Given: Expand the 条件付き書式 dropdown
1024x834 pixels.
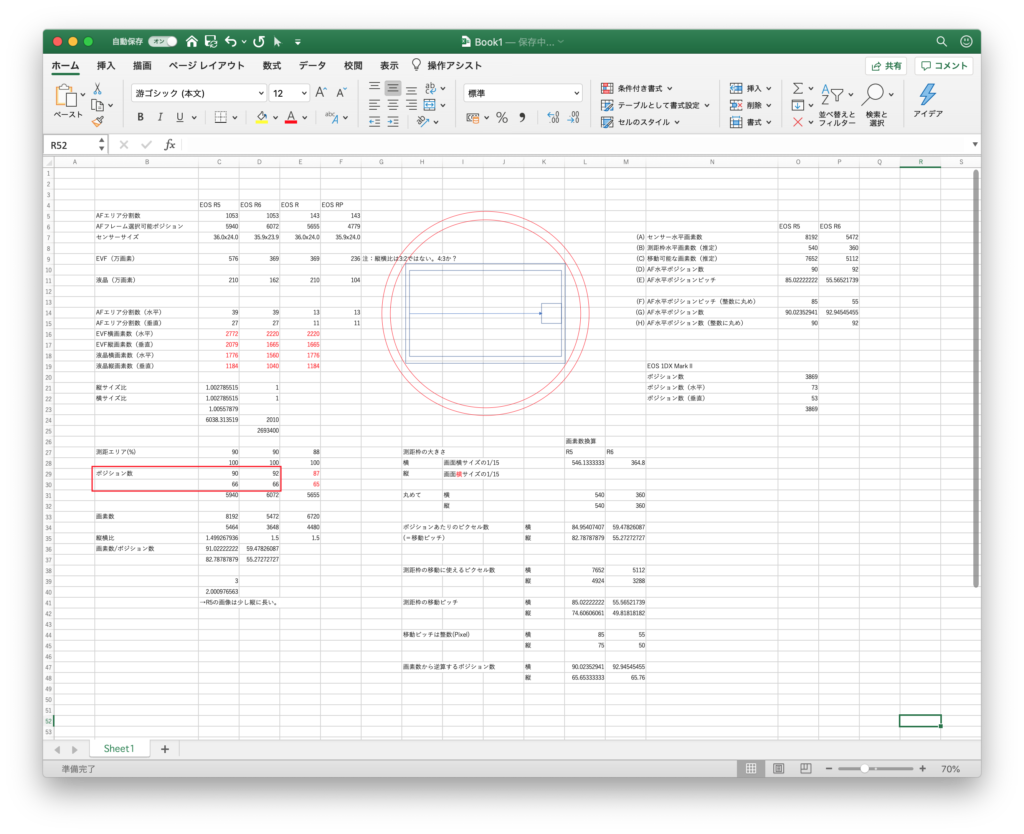Looking at the screenshot, I should point(637,88).
